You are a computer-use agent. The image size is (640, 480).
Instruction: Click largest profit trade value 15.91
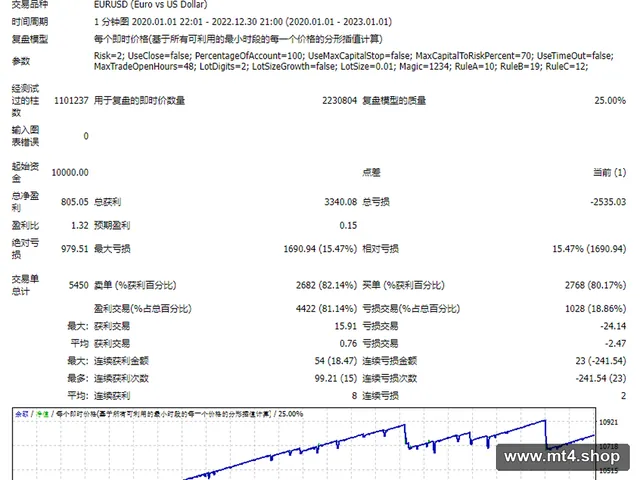tap(345, 326)
